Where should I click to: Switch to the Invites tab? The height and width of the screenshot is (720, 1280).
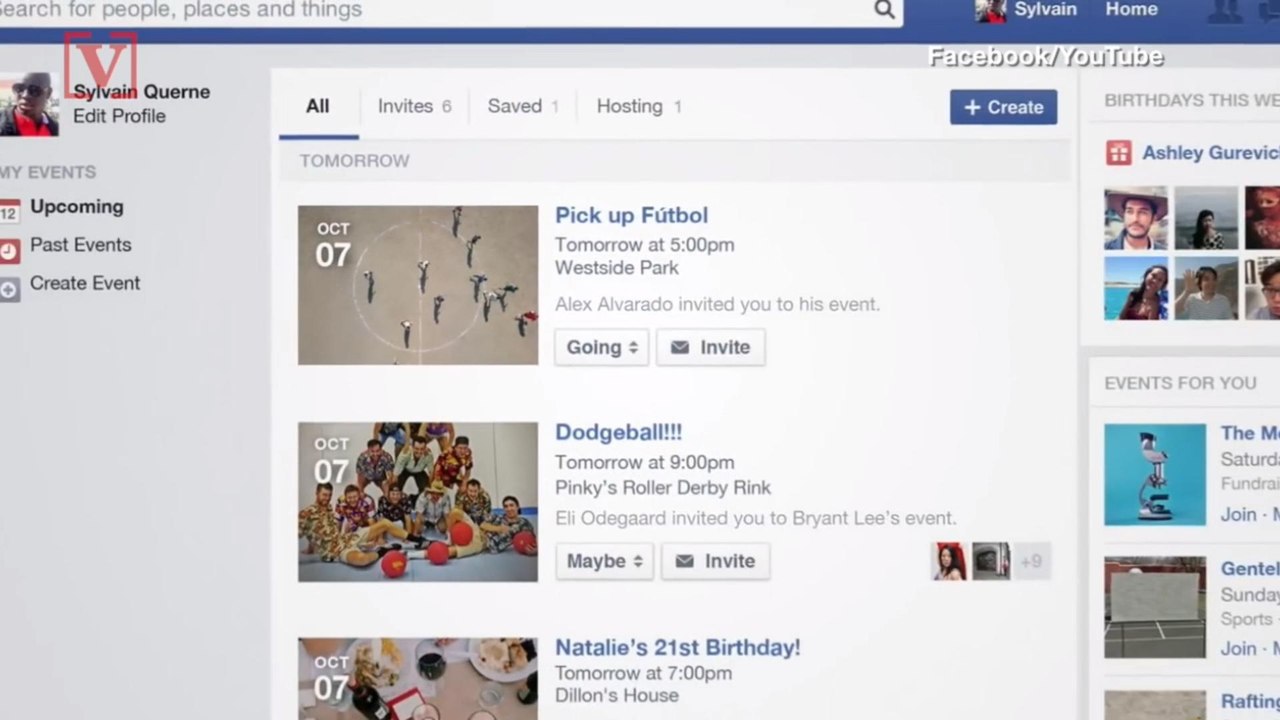click(x=414, y=106)
